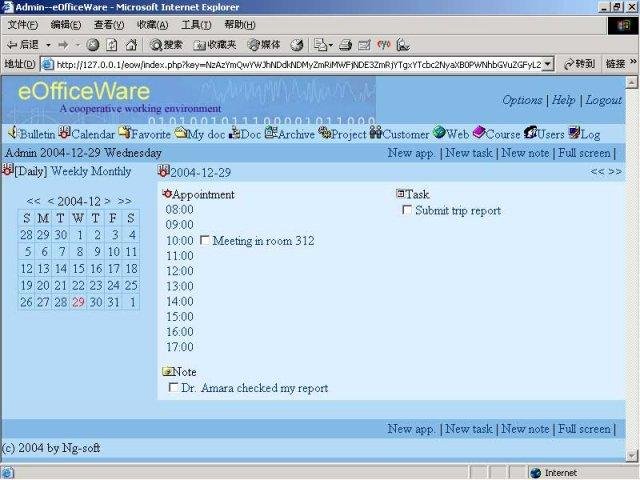Viewport: 640px width, 480px height.
Task: Open the Users module icon
Action: point(531,132)
